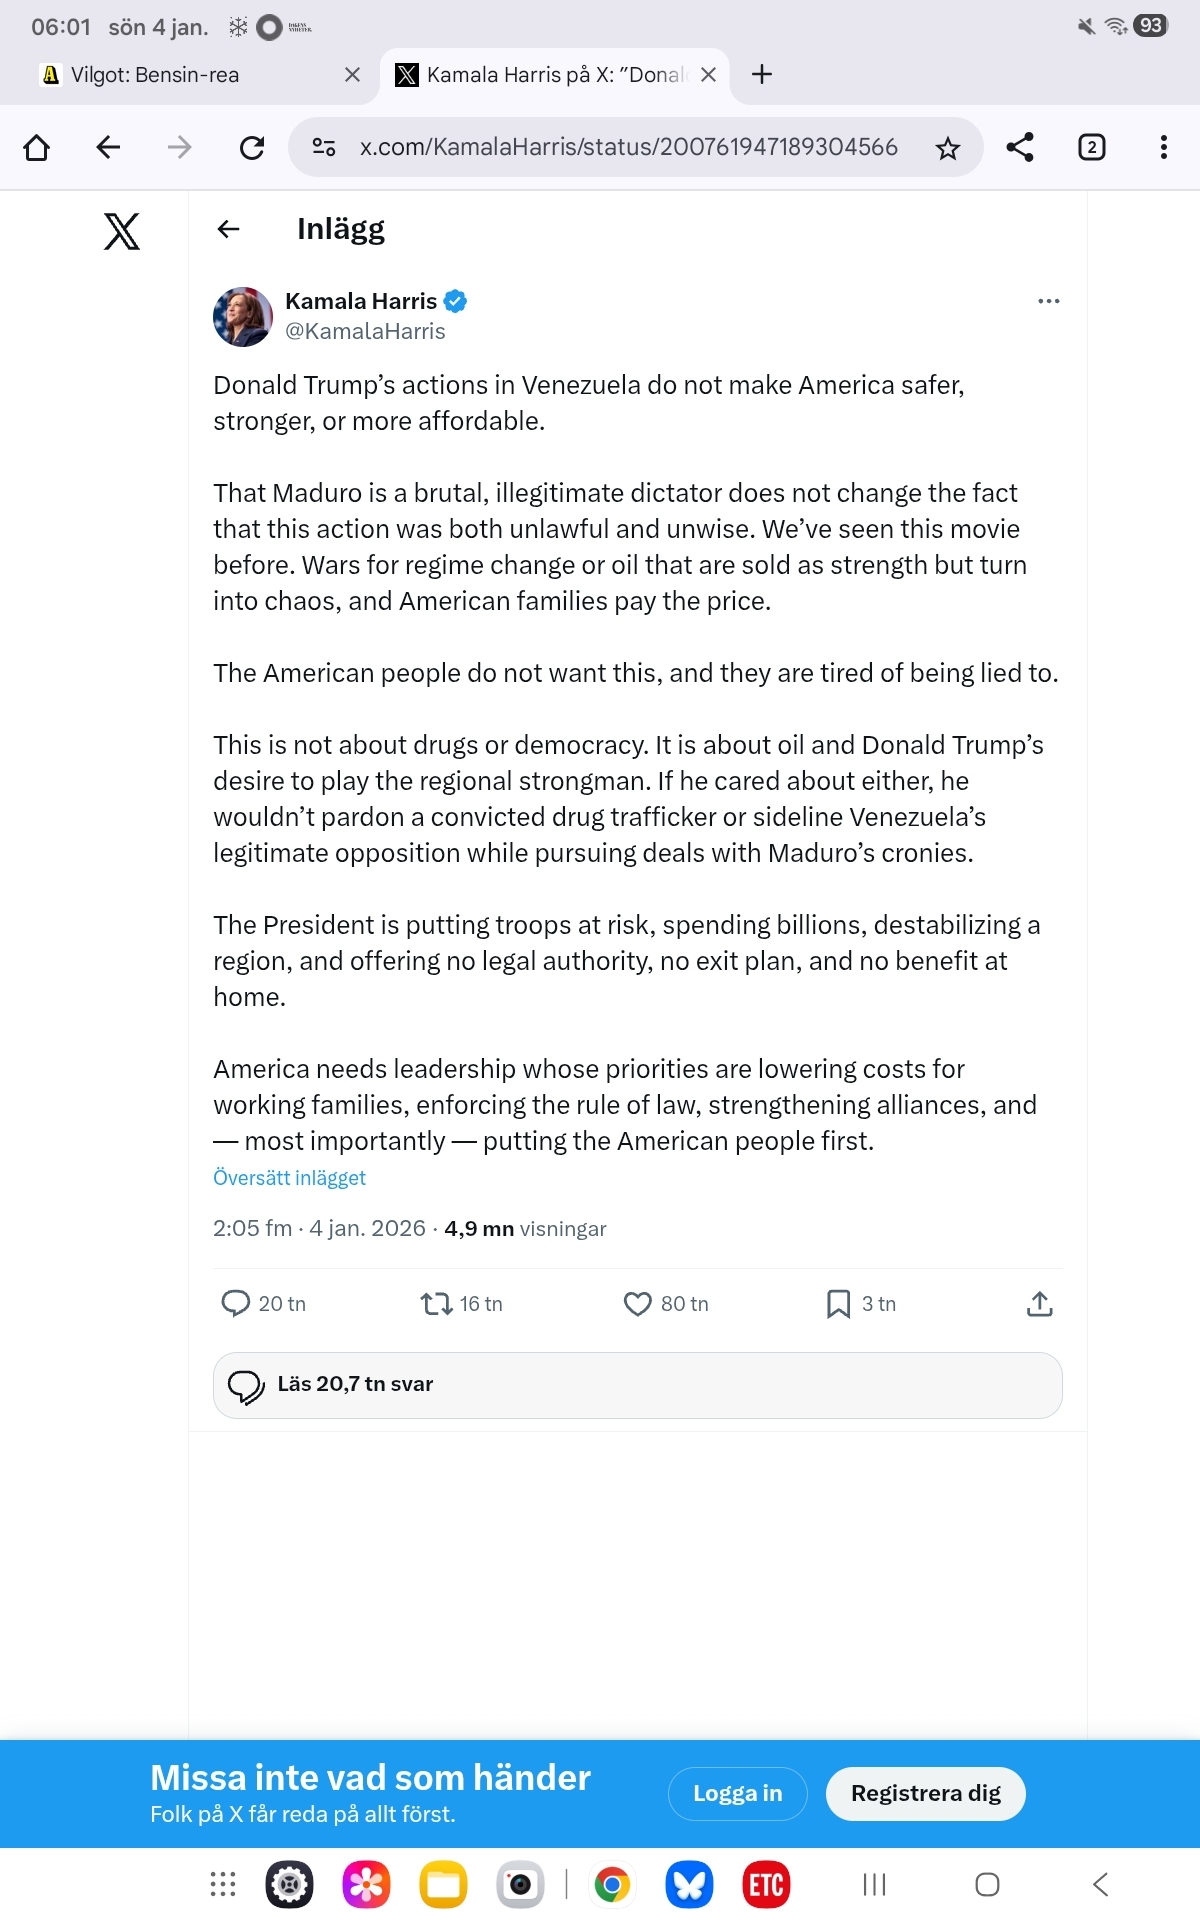Screen dimensions: 1200x1920
Task: Go back using the Inlägg arrow
Action: click(229, 229)
